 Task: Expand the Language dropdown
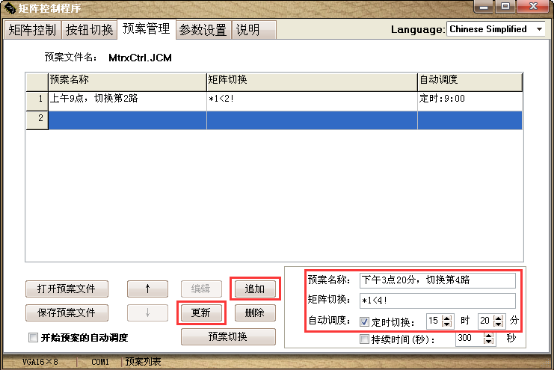(539, 29)
